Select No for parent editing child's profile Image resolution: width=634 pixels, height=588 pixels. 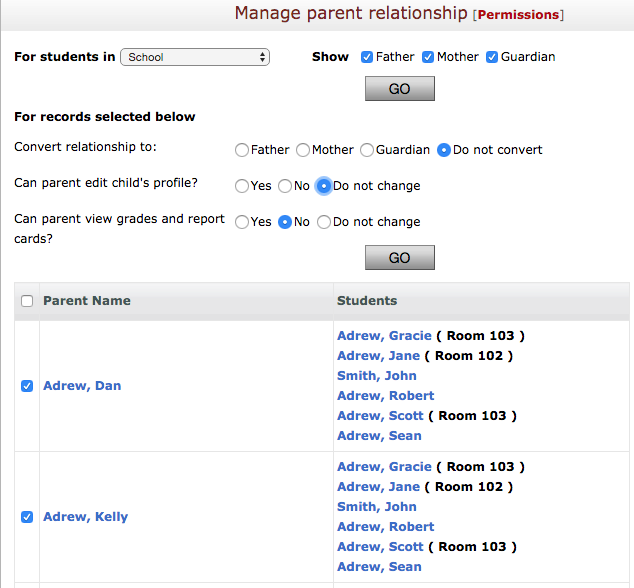[x=285, y=186]
